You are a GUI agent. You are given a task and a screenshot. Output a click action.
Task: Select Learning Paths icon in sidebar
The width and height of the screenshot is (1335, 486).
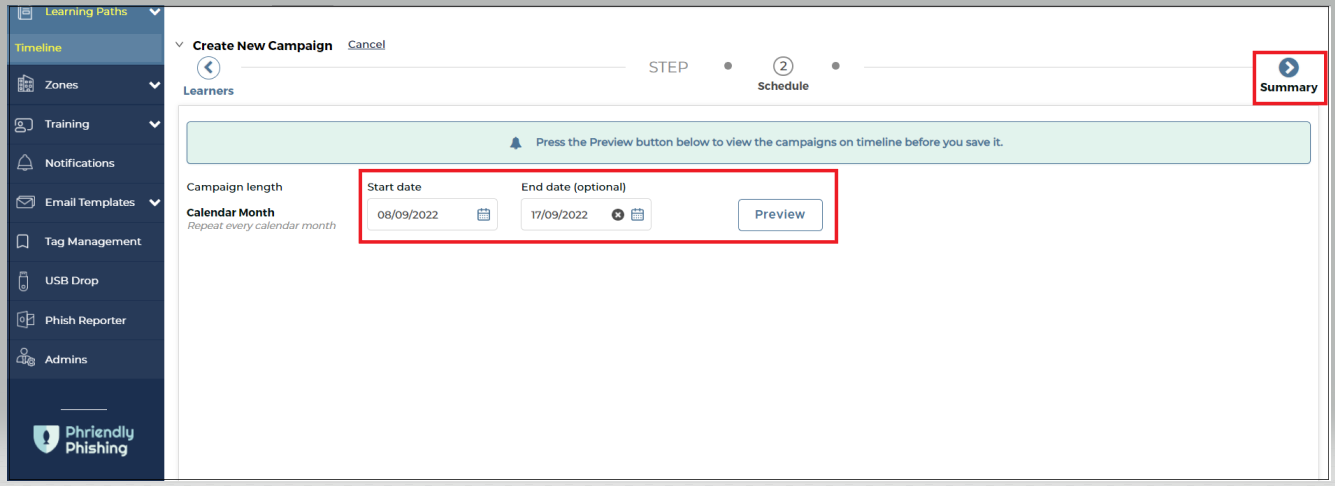[x=26, y=12]
